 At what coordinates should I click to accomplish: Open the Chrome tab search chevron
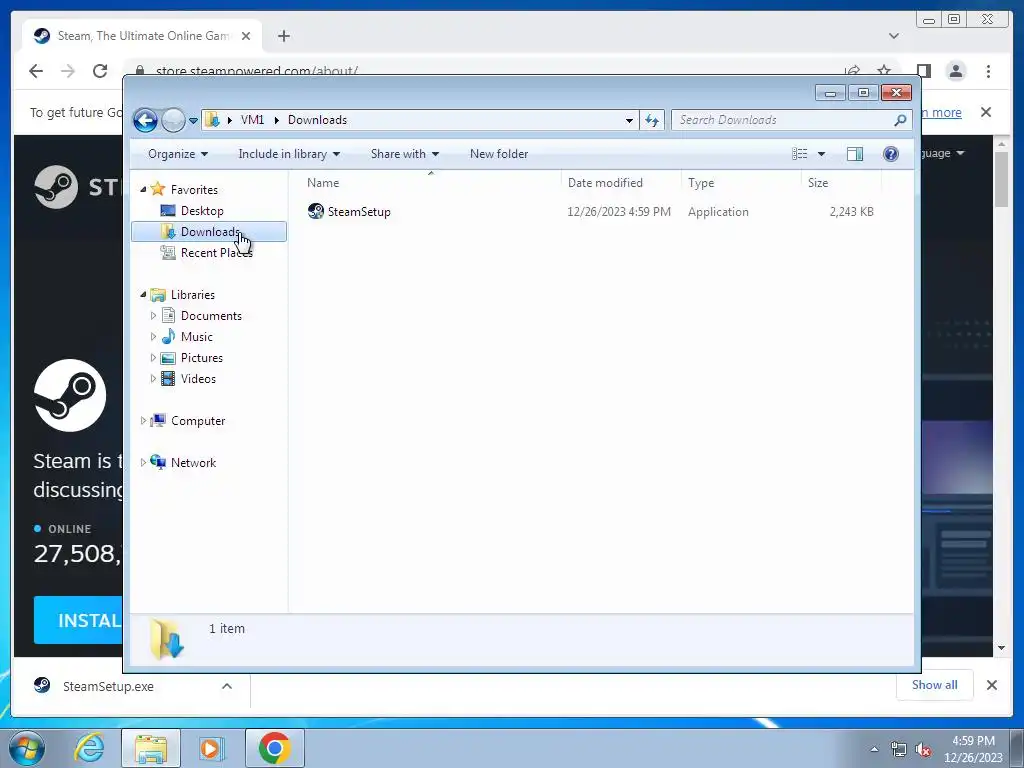[893, 36]
